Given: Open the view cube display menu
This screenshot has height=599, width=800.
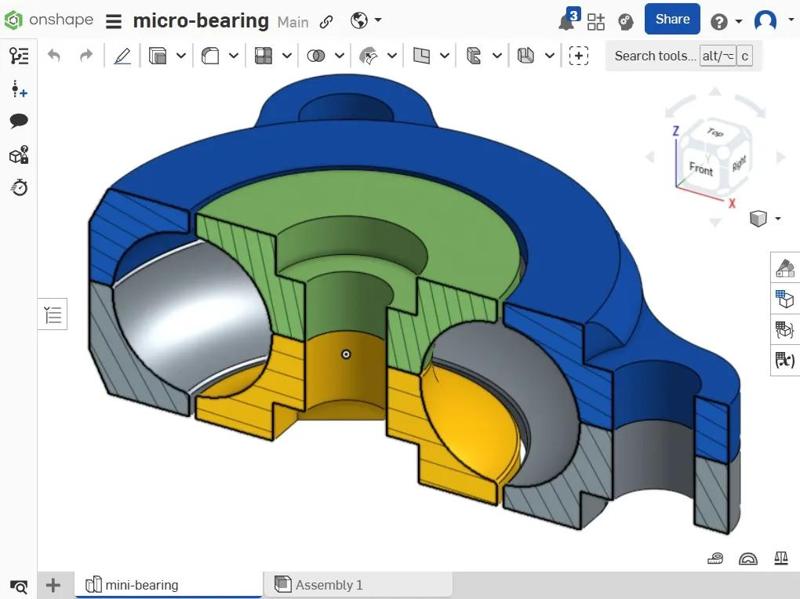Looking at the screenshot, I should pyautogui.click(x=764, y=218).
